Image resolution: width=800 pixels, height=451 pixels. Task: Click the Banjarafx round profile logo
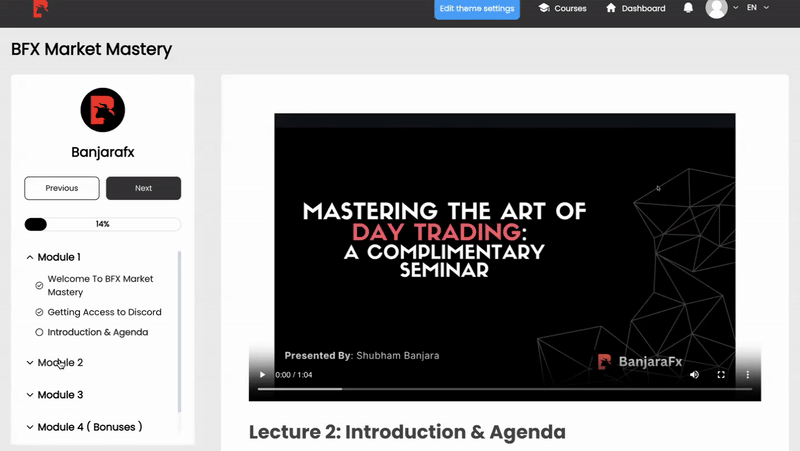tap(103, 110)
